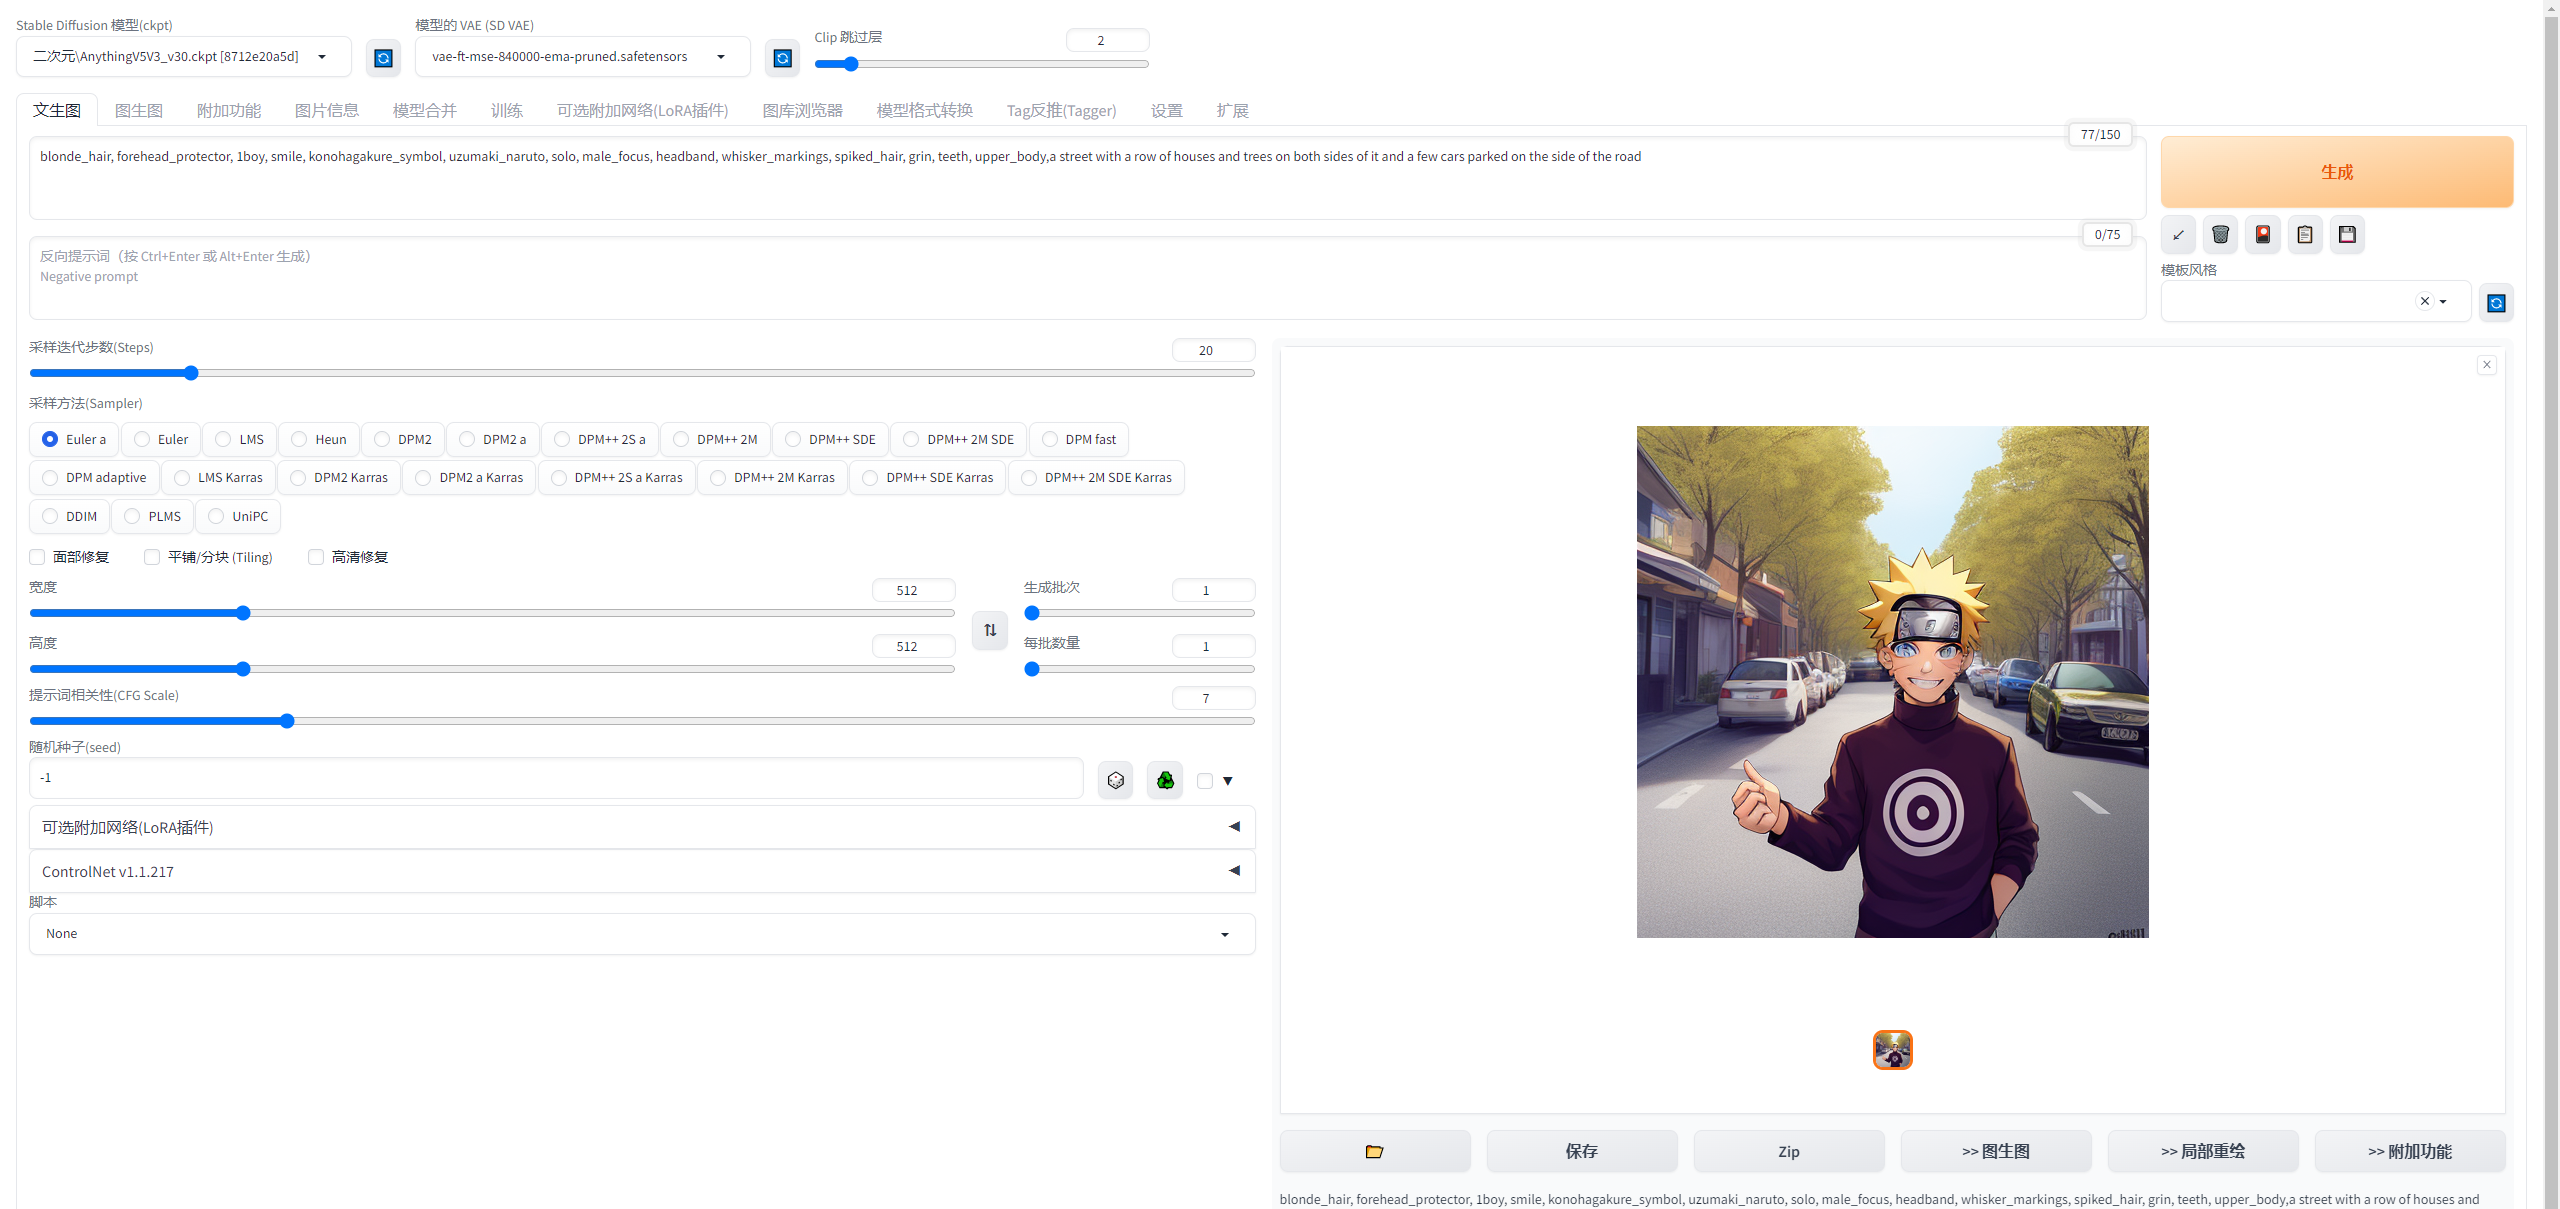Switch to the 图生图 tab
The width and height of the screenshot is (2560, 1209).
point(139,110)
